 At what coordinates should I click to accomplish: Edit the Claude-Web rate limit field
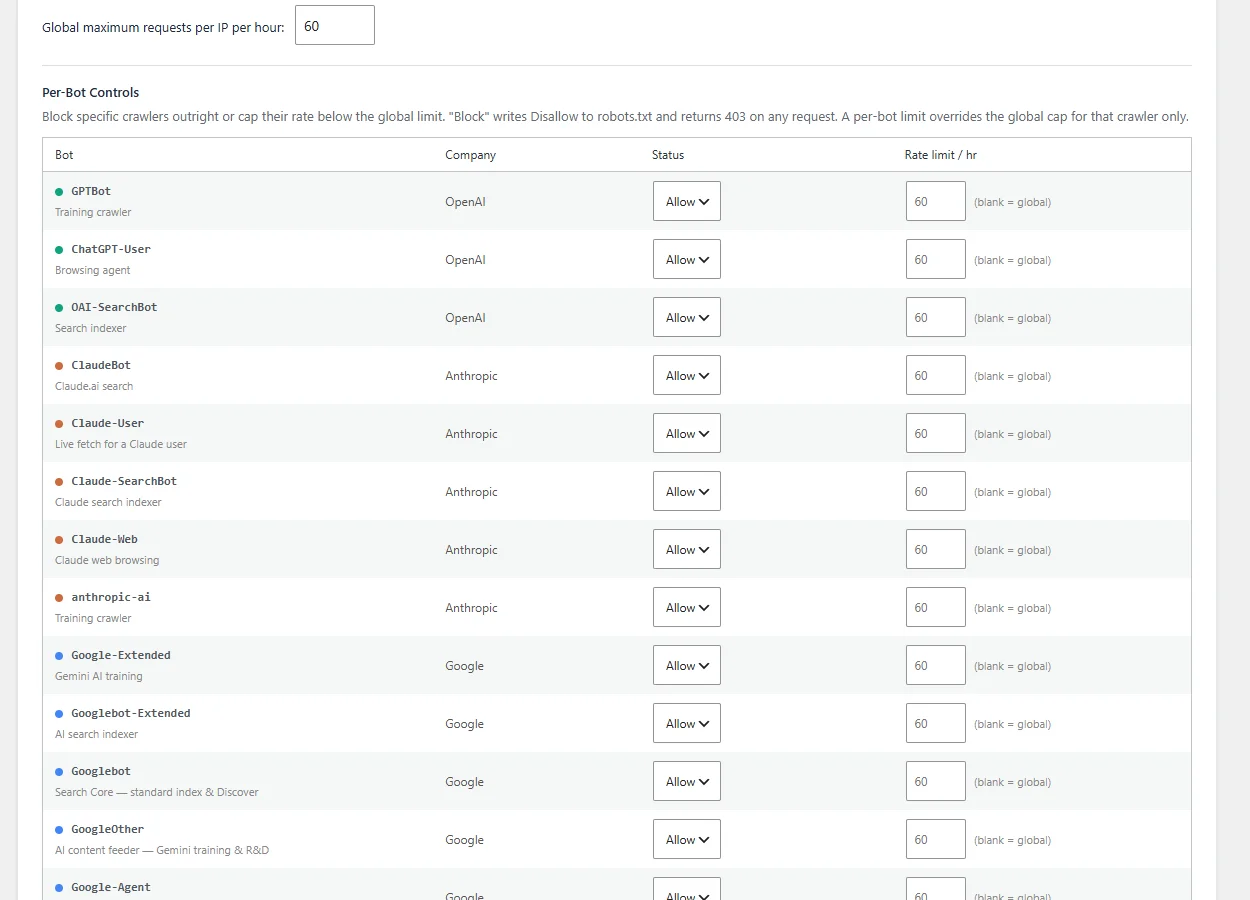pyautogui.click(x=936, y=549)
